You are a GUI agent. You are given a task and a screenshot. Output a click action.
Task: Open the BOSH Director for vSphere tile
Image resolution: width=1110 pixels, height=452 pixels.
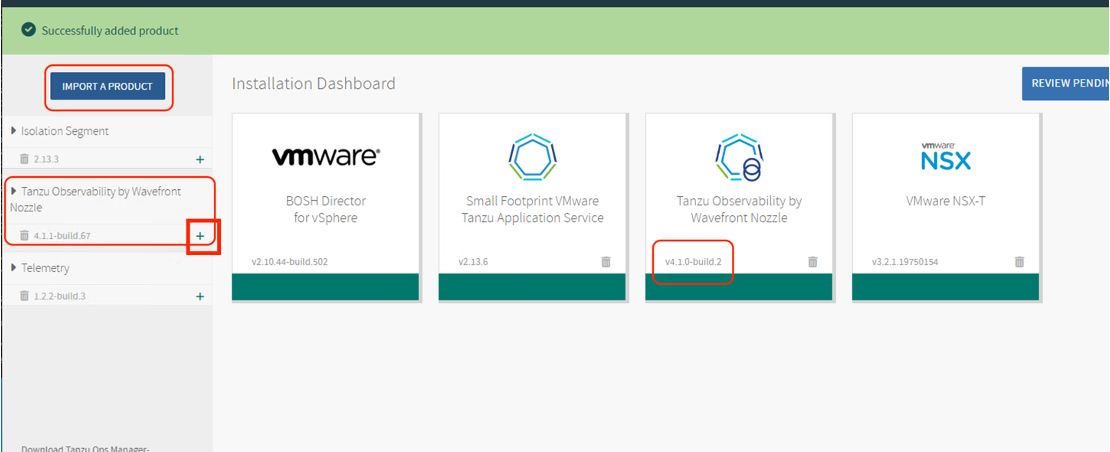click(x=325, y=190)
